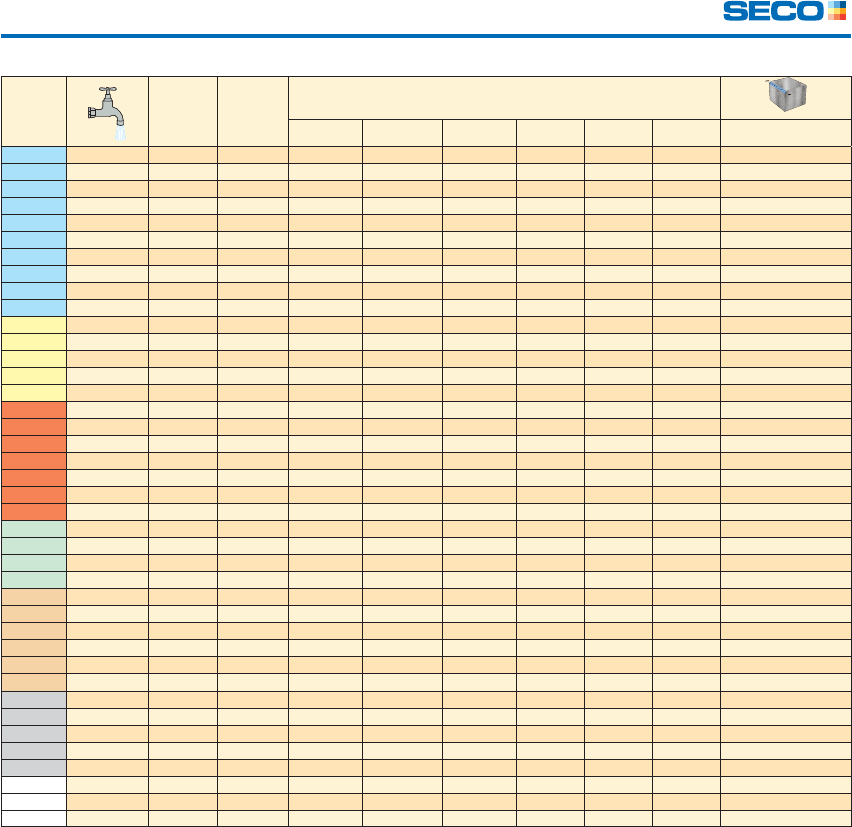Click the last gray cell above white group
The height and width of the screenshot is (827, 852).
click(x=34, y=767)
